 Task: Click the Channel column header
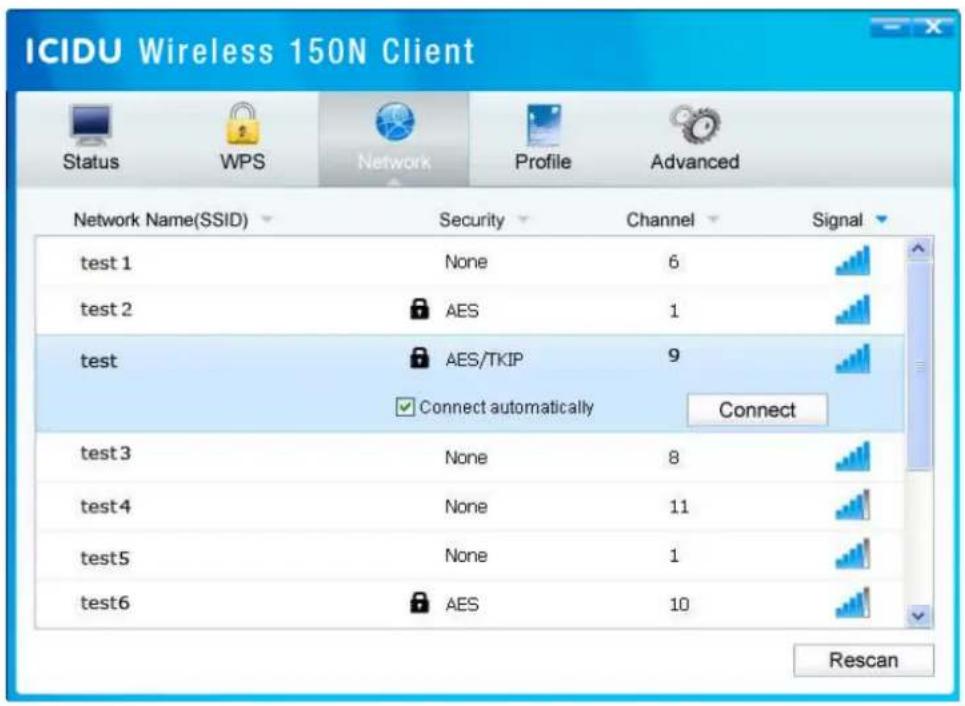(660, 220)
